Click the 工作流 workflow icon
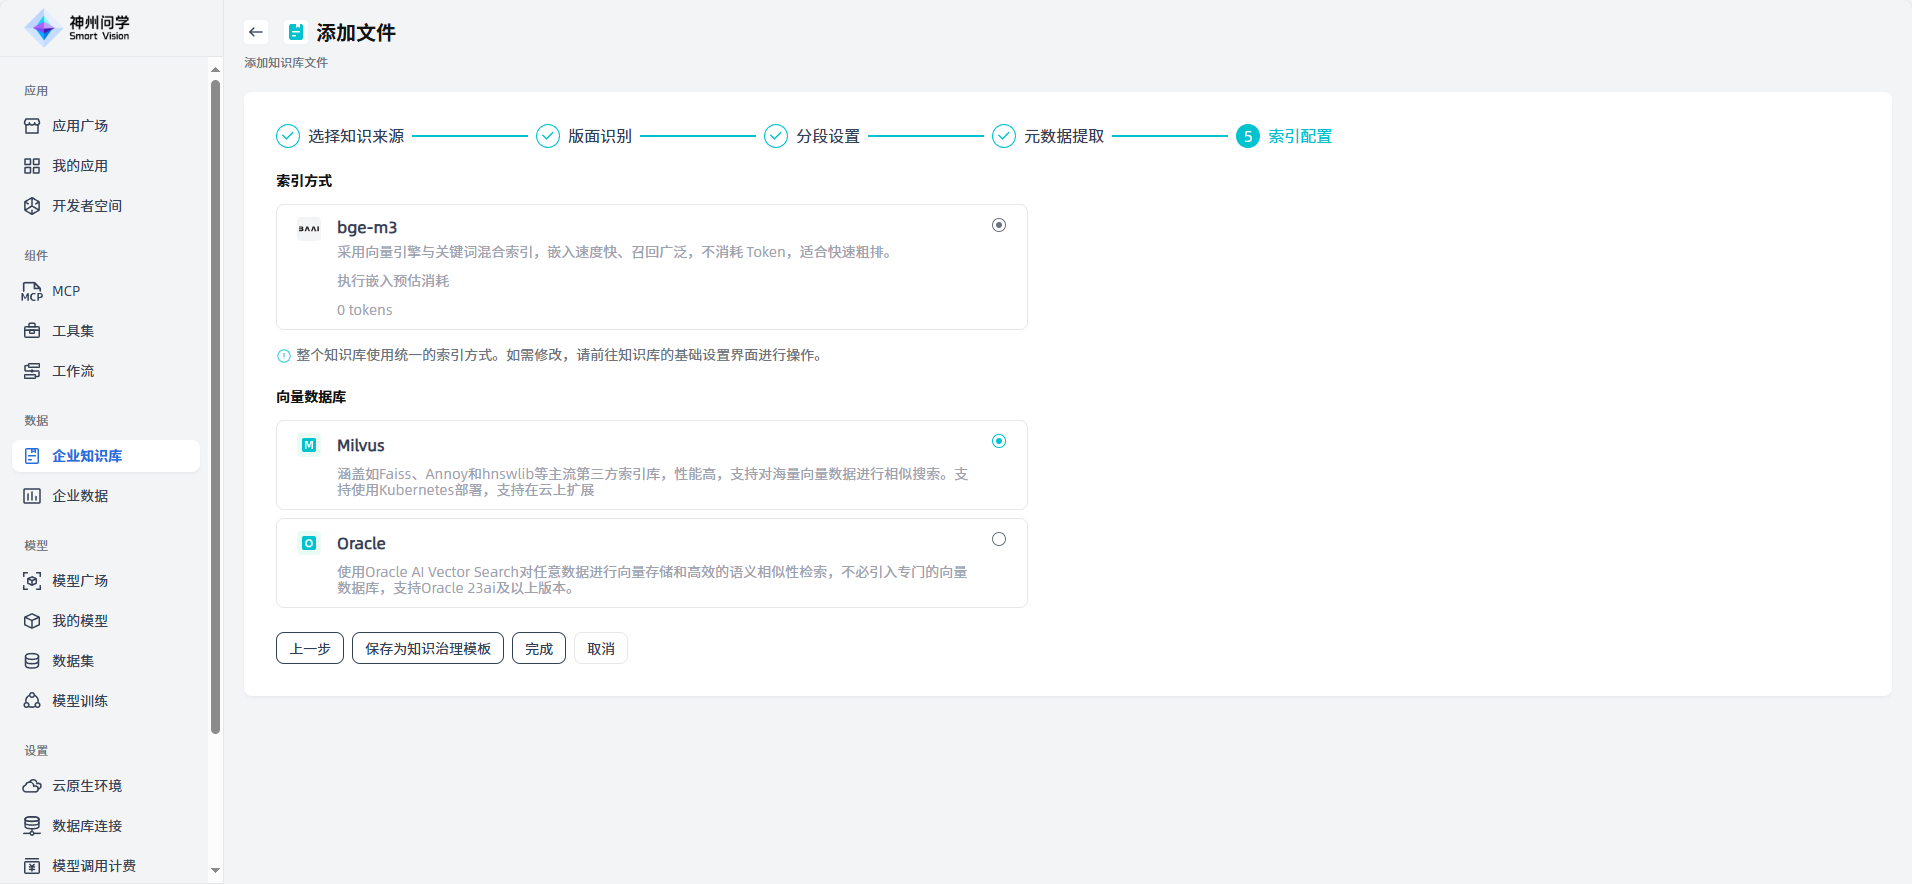 click(x=32, y=371)
